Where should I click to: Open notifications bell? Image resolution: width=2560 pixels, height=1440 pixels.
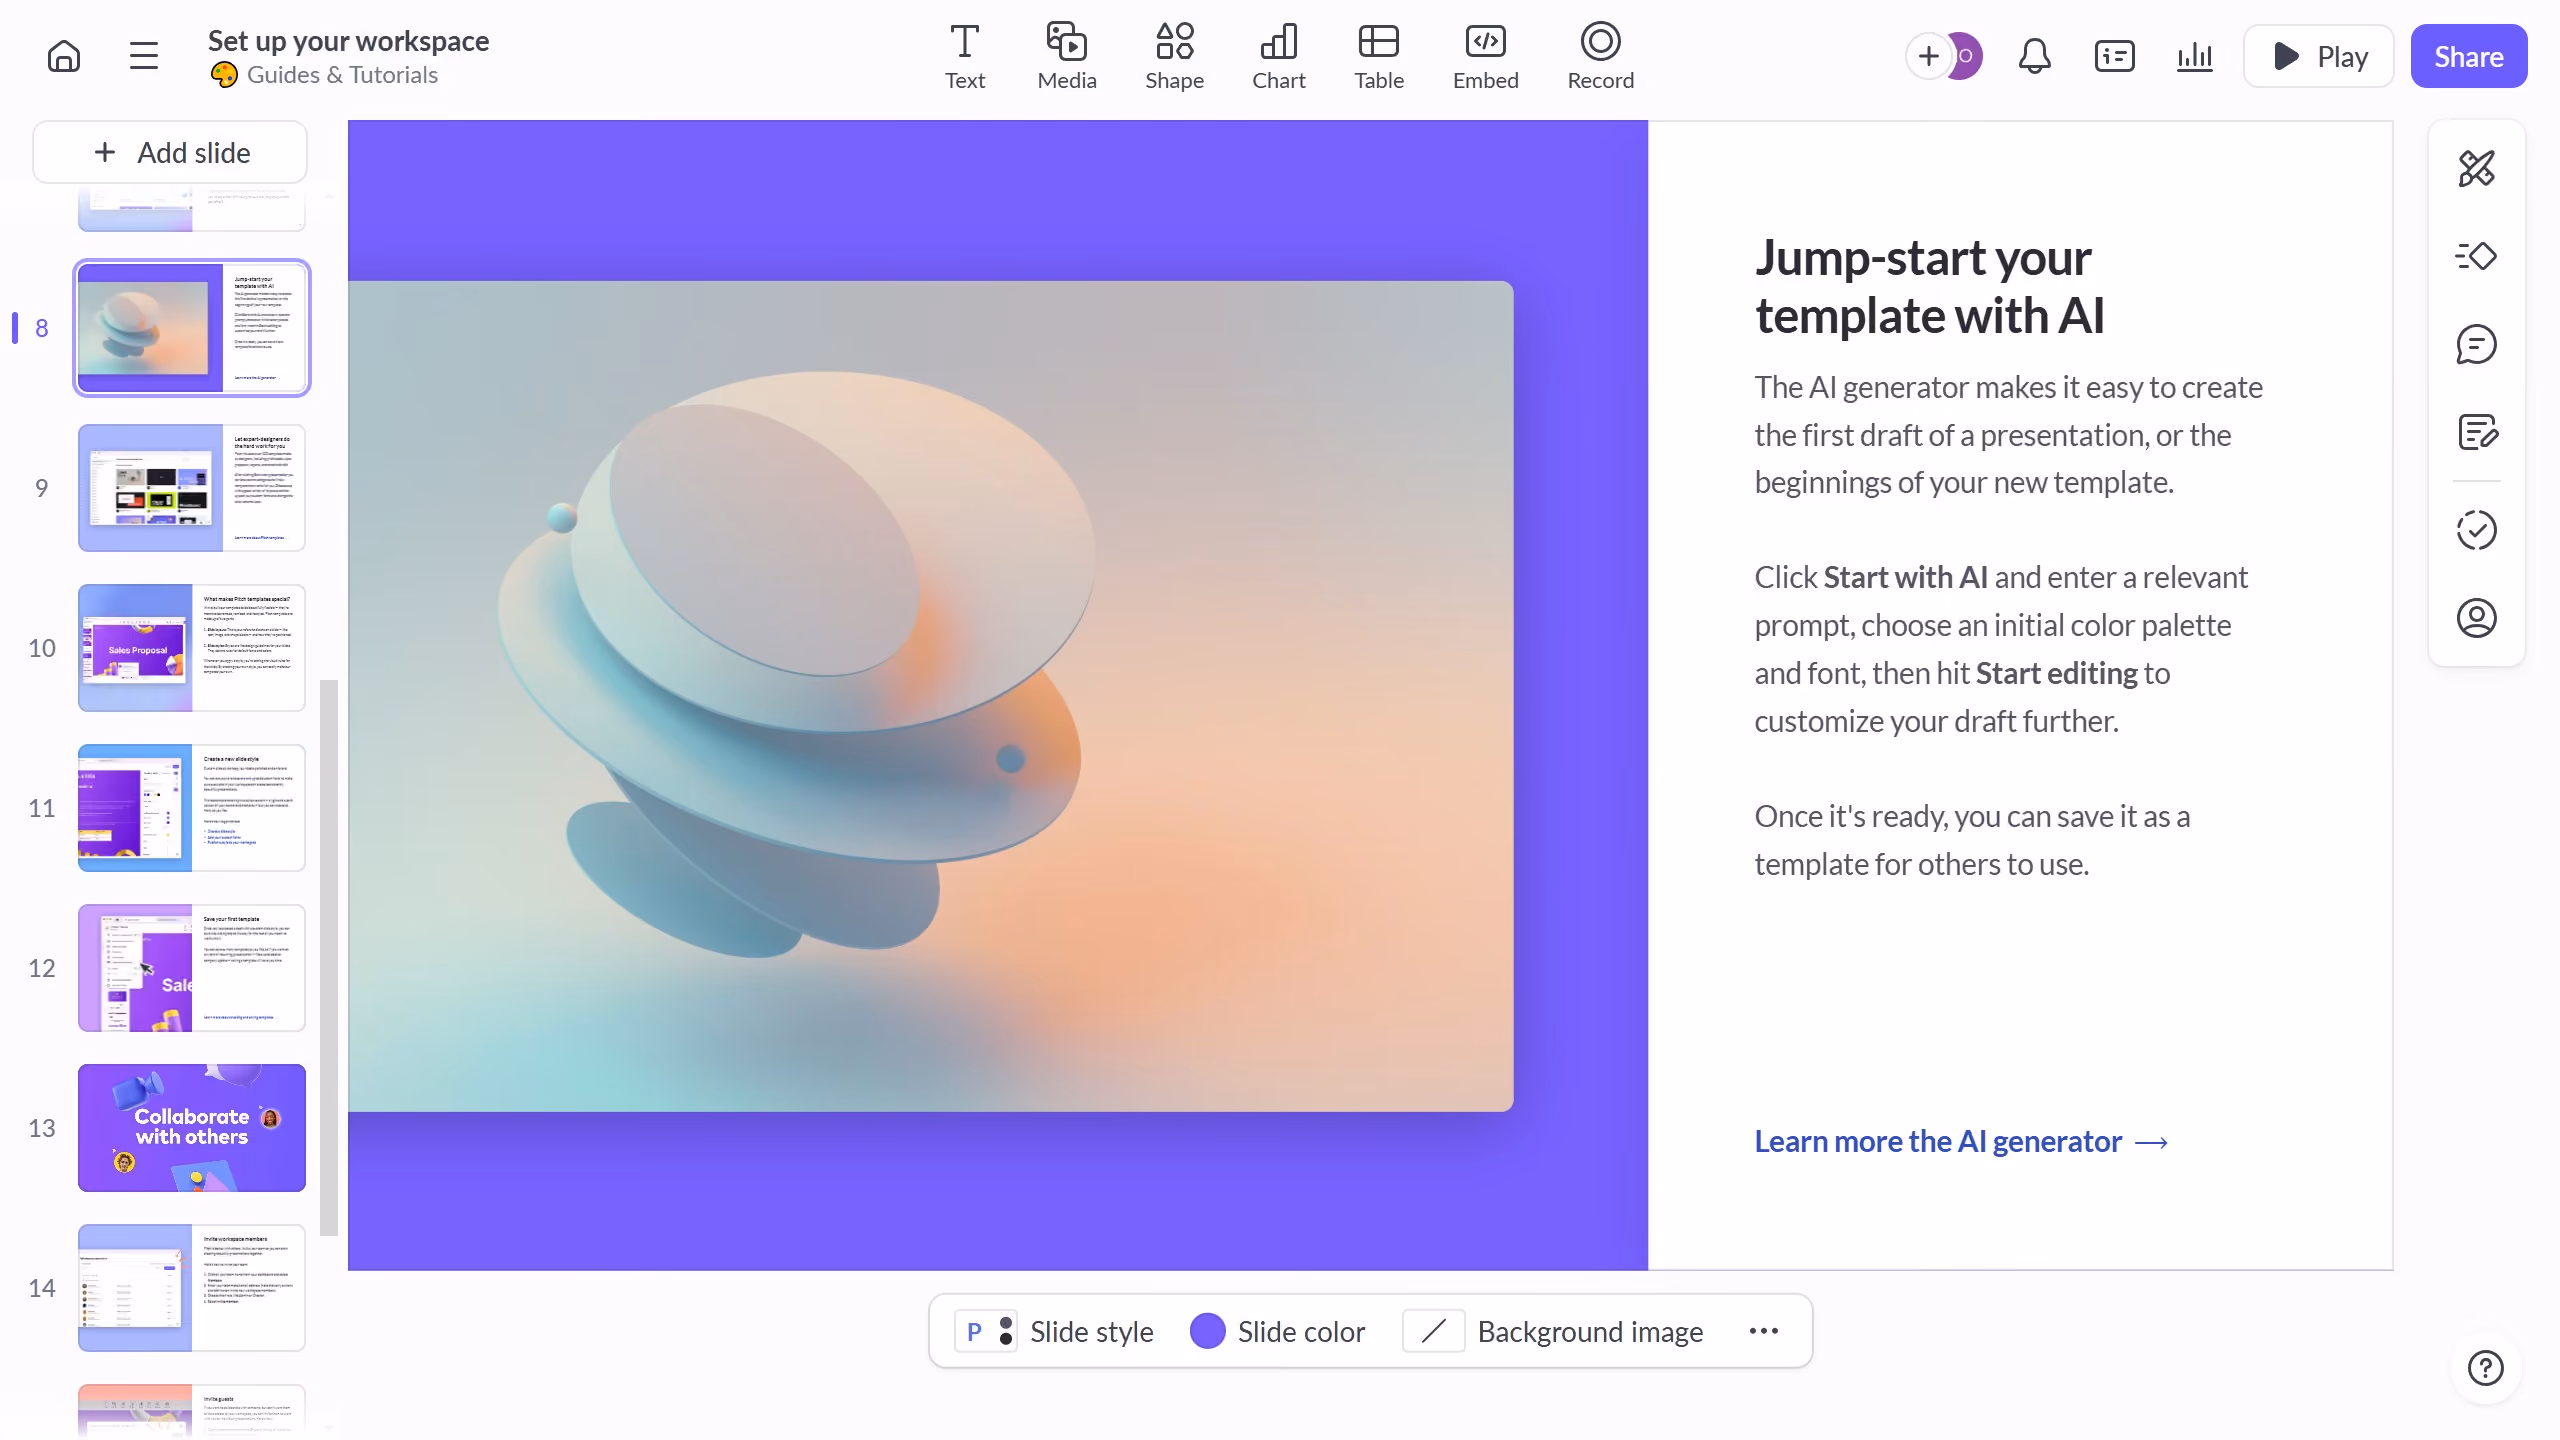click(x=2034, y=56)
